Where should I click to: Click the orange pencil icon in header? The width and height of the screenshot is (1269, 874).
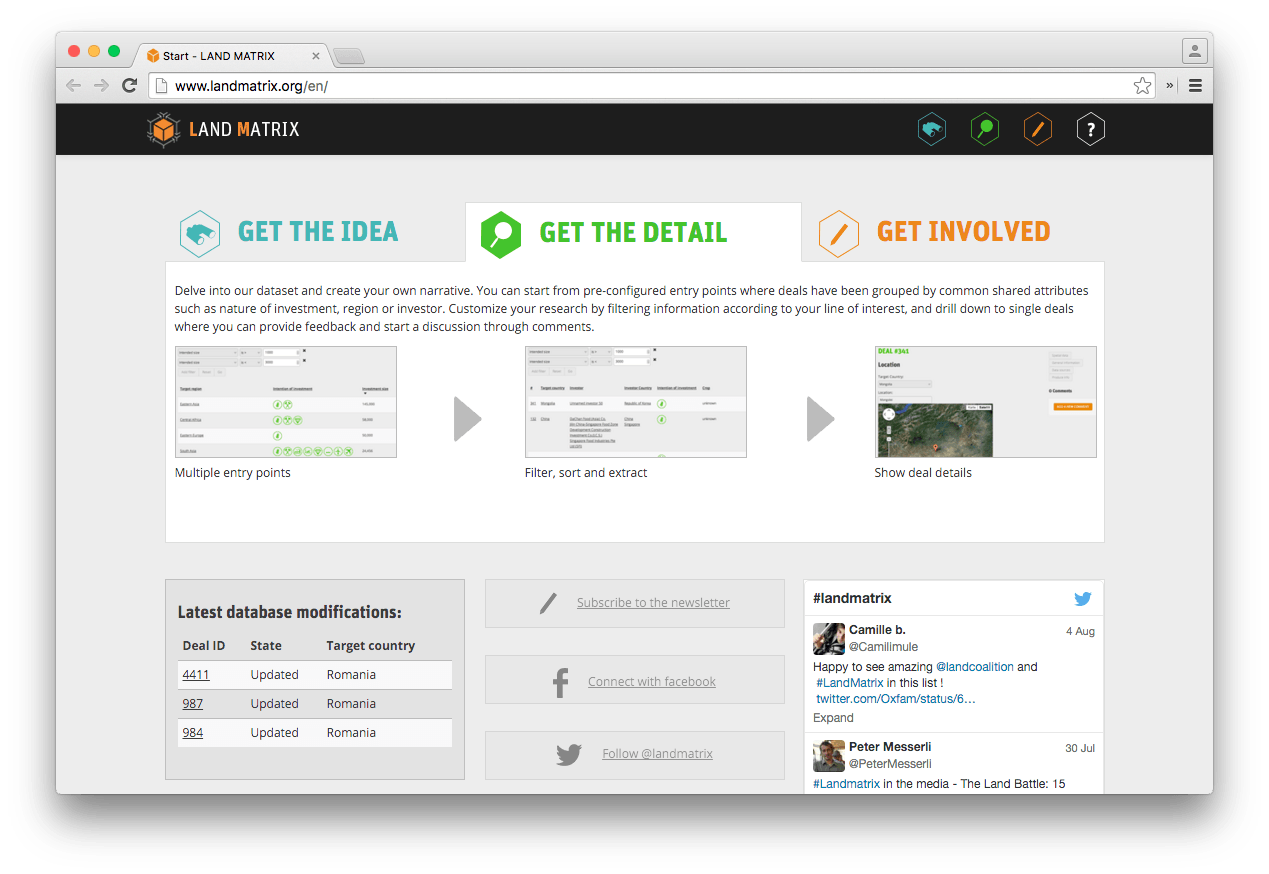click(1038, 129)
